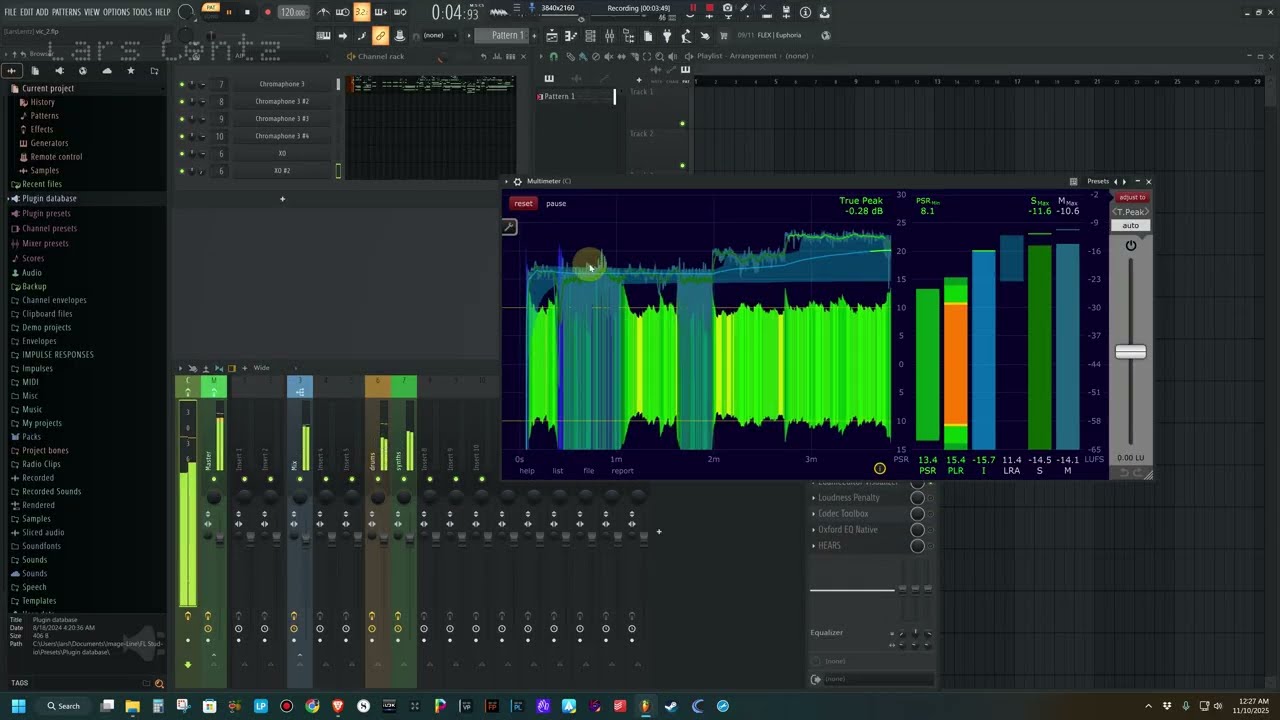Mute Chromaphone 3 #4 channel green light

point(181,135)
